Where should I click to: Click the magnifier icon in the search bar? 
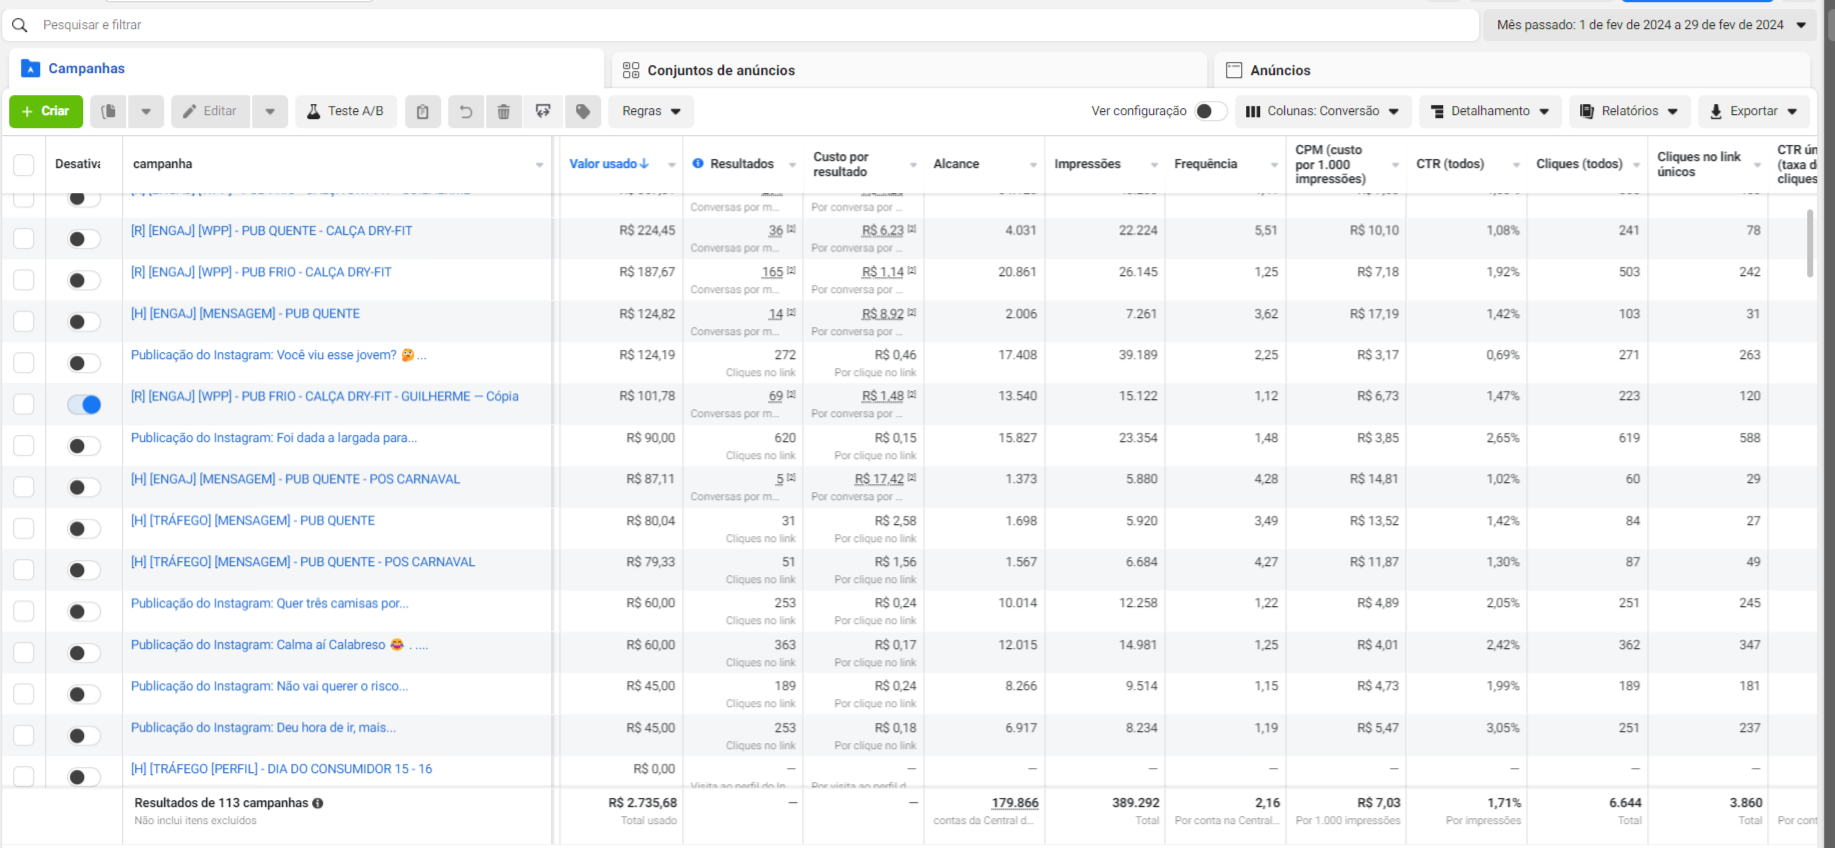(x=19, y=25)
